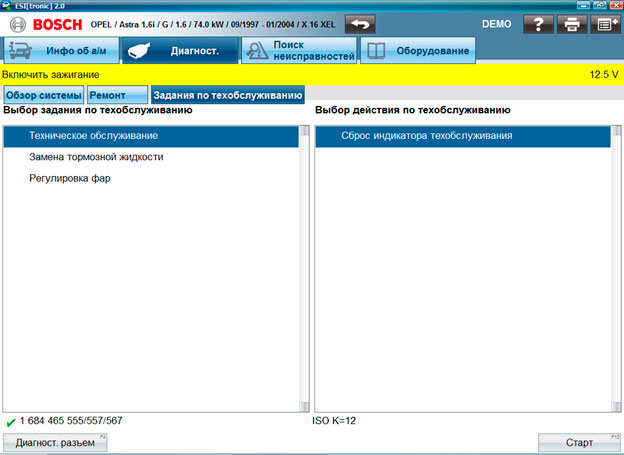Select the Ремонт sub-tab
624x455 pixels.
click(107, 95)
